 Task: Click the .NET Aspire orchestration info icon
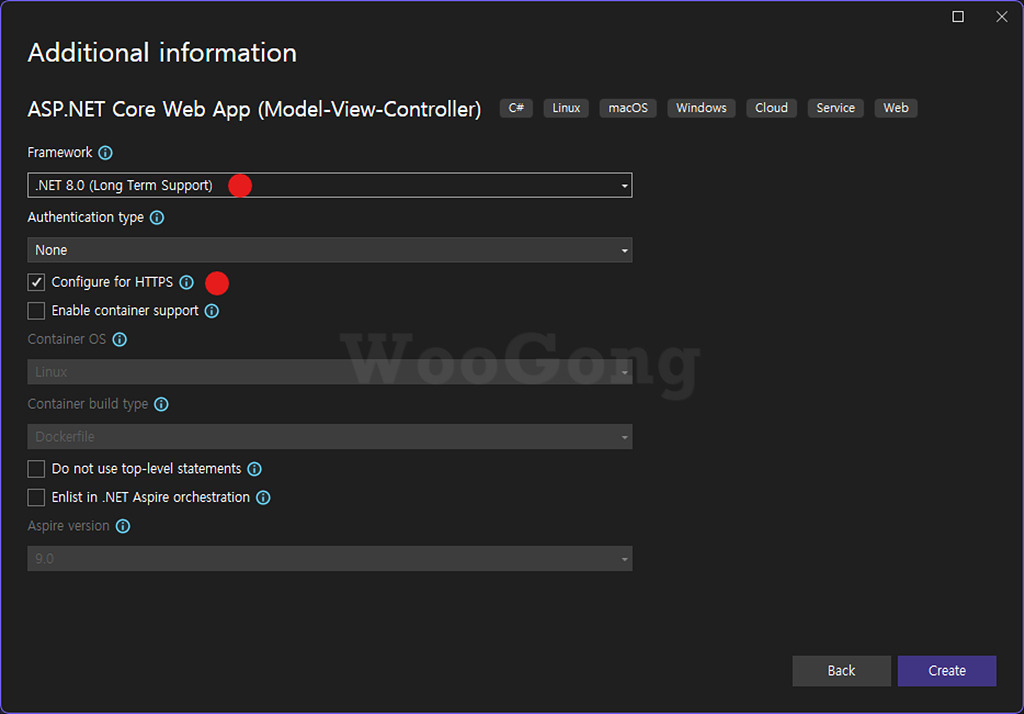[x=263, y=498]
